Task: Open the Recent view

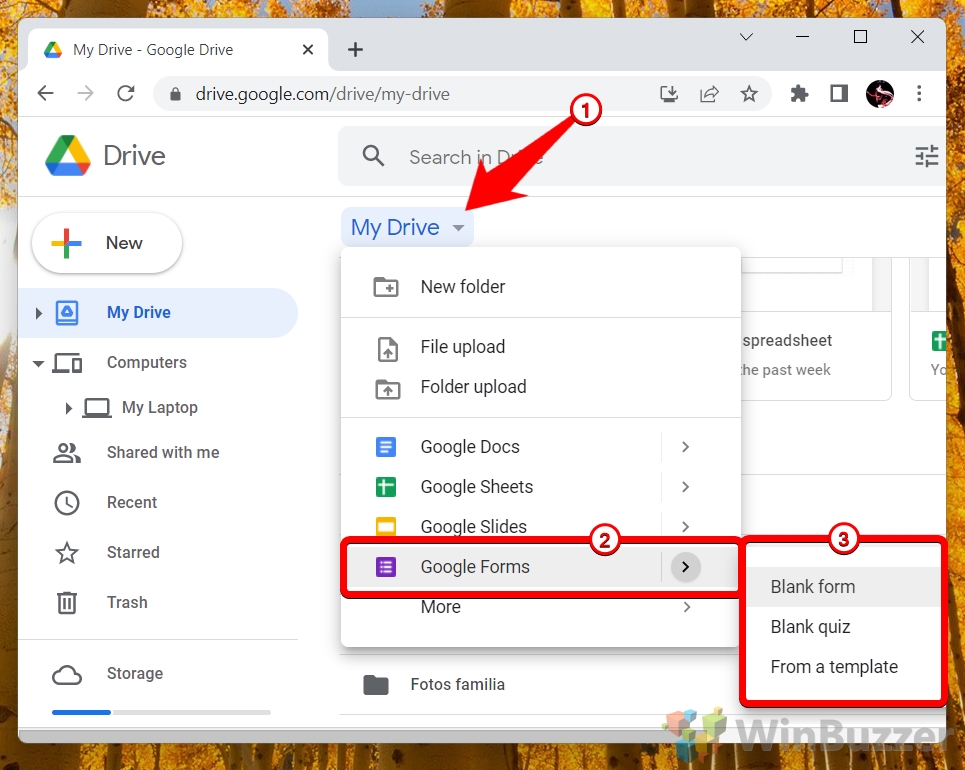Action: pyautogui.click(x=132, y=502)
